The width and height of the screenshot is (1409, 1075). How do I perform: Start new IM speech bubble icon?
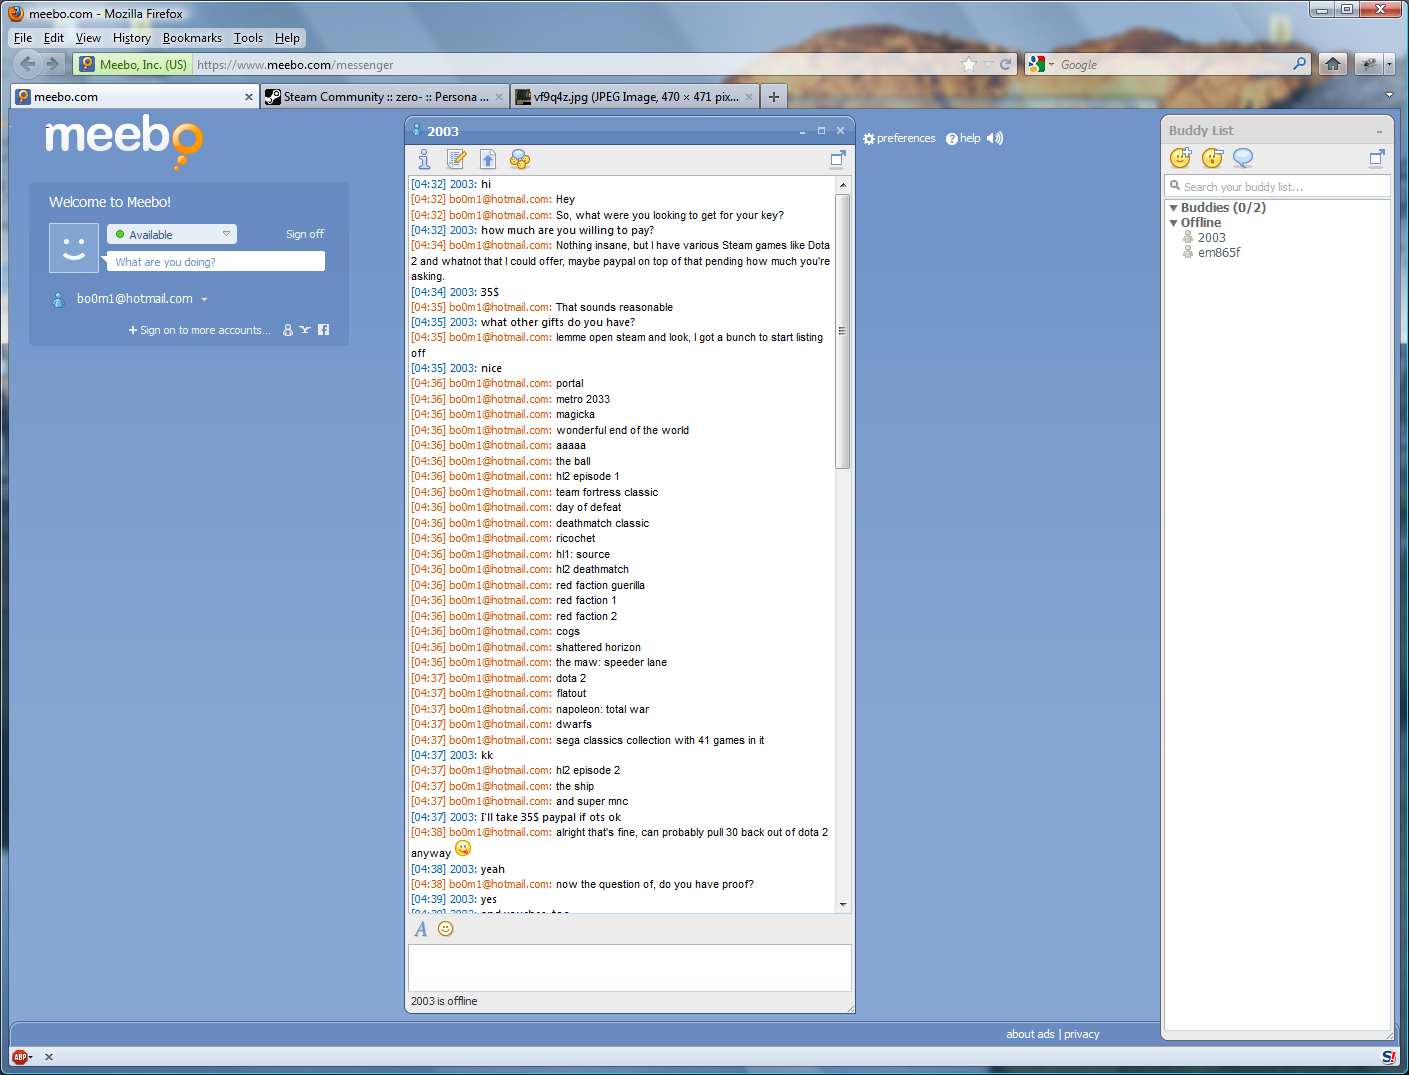1243,158
